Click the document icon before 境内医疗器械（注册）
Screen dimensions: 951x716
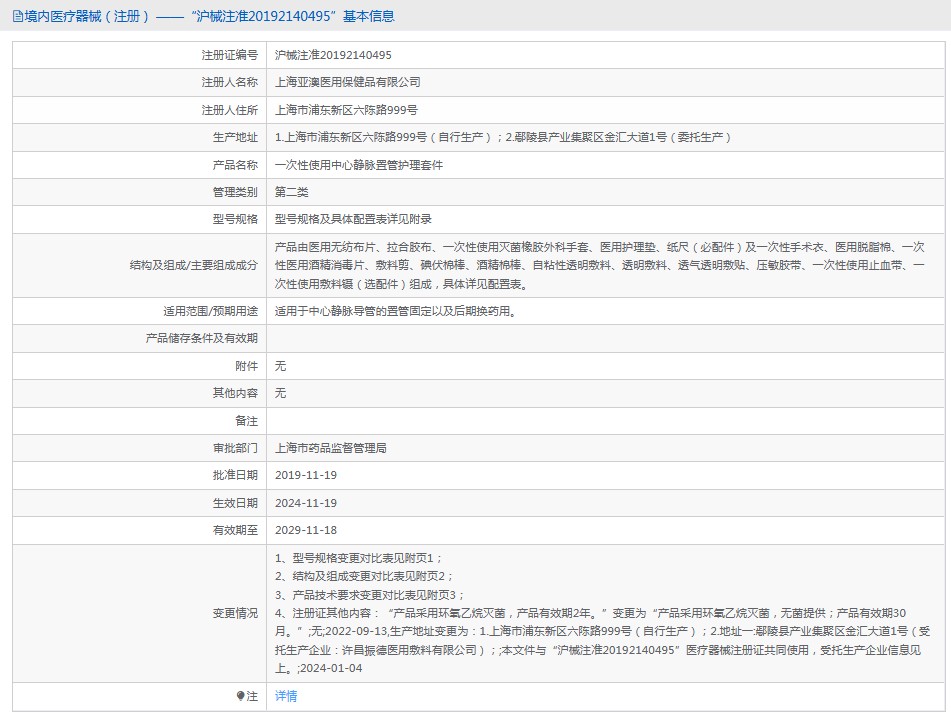15,16
